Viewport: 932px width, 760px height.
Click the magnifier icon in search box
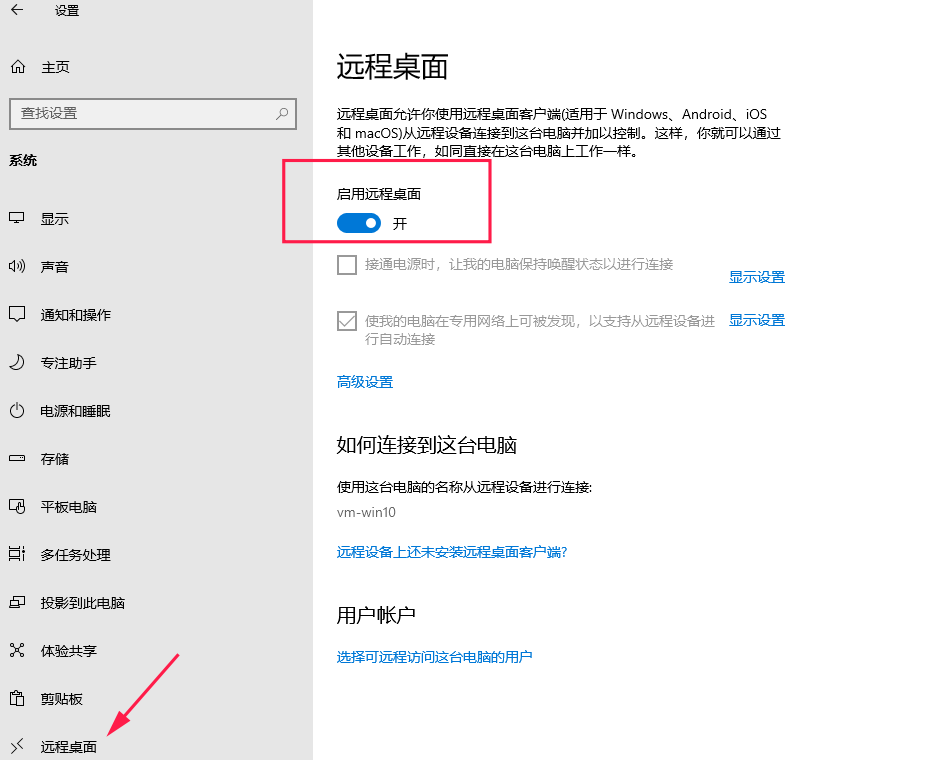click(x=283, y=114)
